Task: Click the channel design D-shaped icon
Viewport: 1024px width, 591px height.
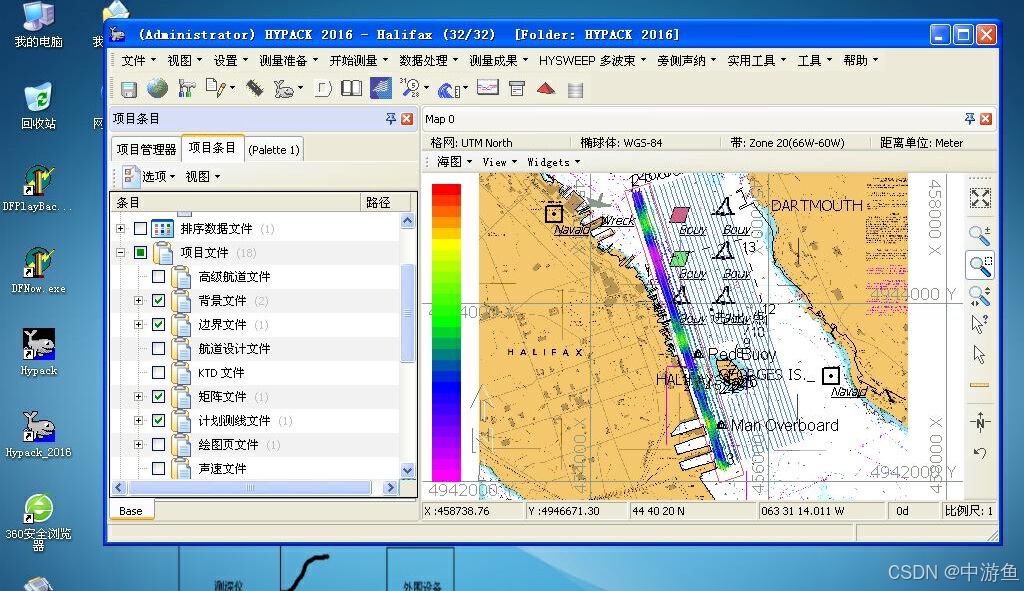Action: point(323,88)
